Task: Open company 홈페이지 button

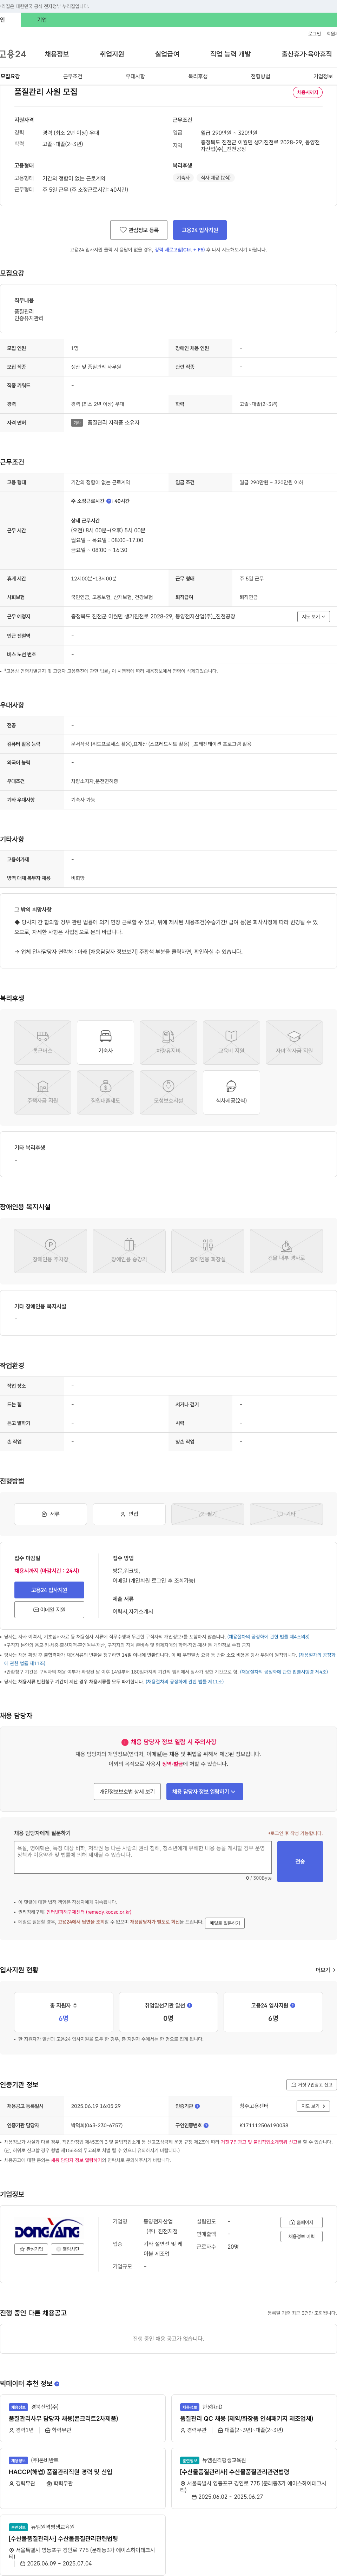Action: (x=301, y=2222)
